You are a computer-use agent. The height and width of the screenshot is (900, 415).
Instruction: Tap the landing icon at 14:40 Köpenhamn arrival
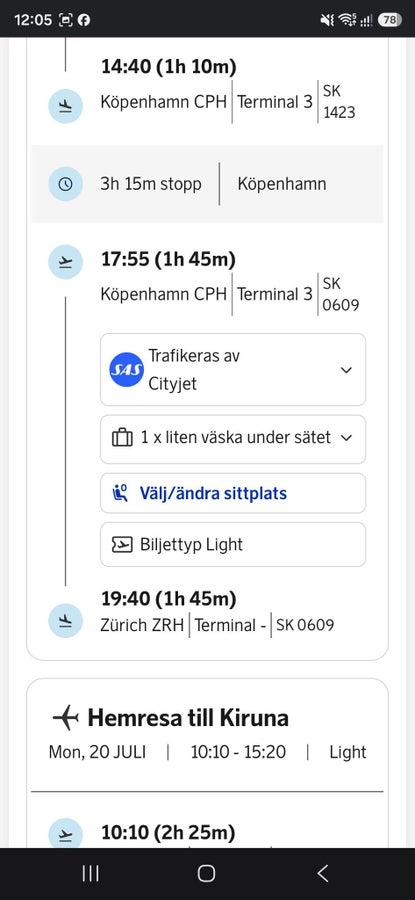[x=65, y=106]
